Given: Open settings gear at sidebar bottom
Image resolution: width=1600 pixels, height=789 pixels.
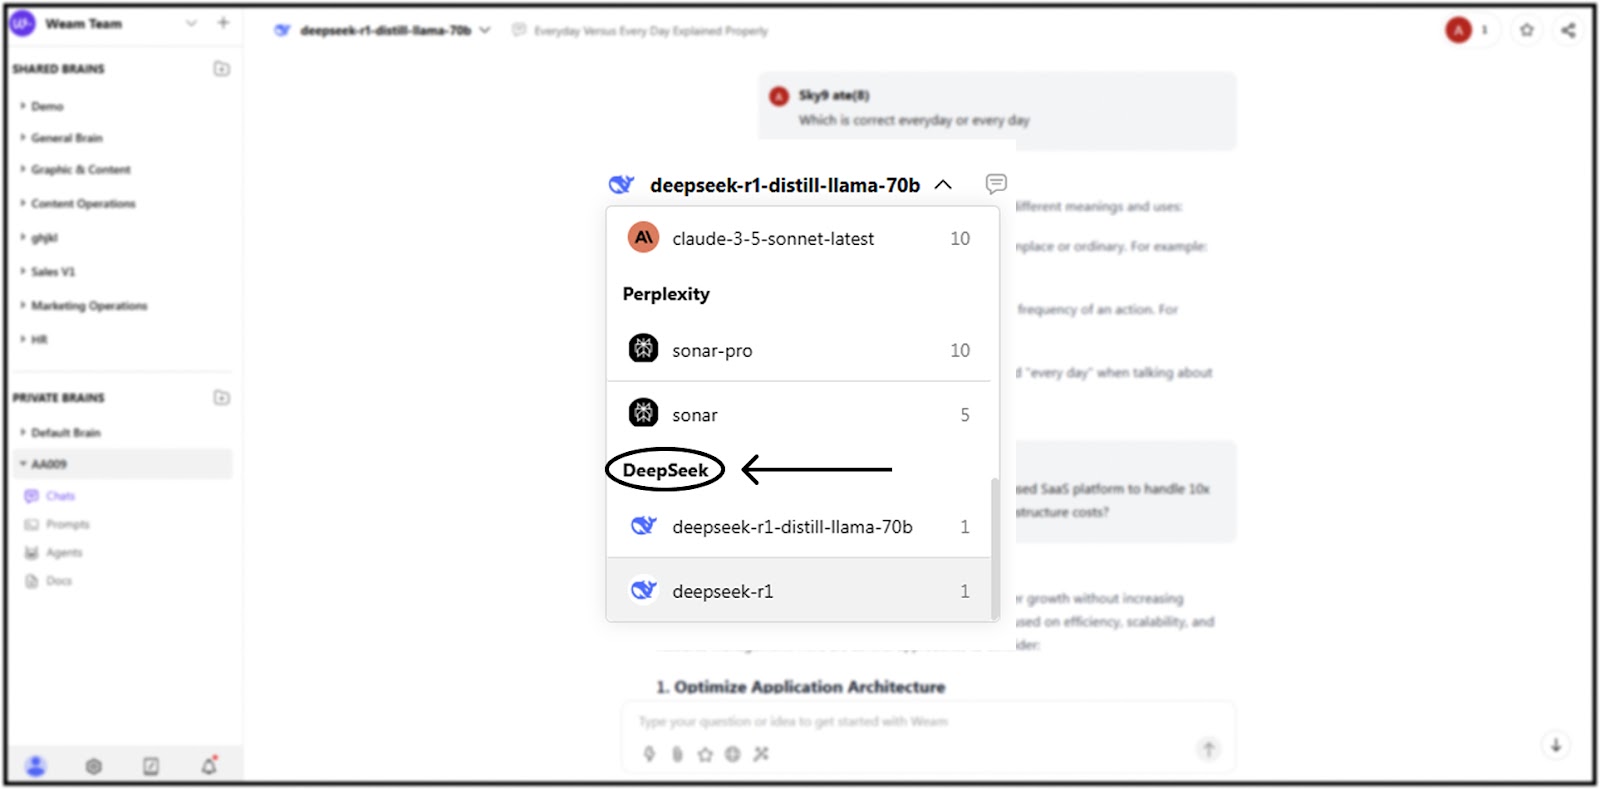Looking at the screenshot, I should click(93, 766).
